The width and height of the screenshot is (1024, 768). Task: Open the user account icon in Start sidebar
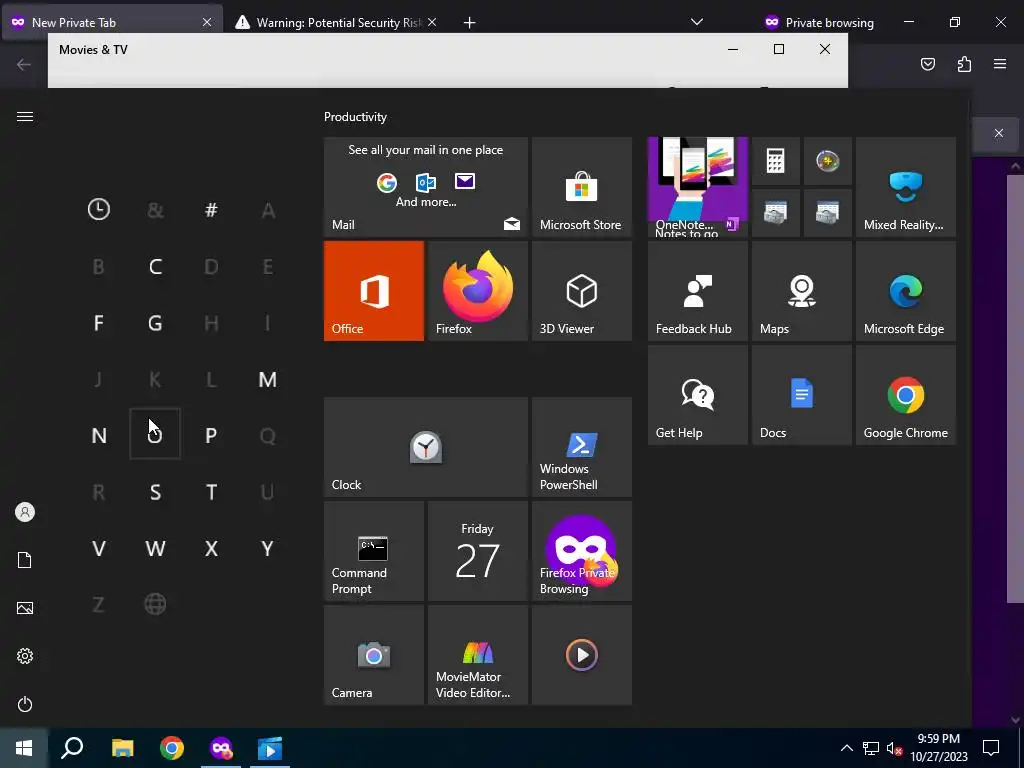[25, 512]
